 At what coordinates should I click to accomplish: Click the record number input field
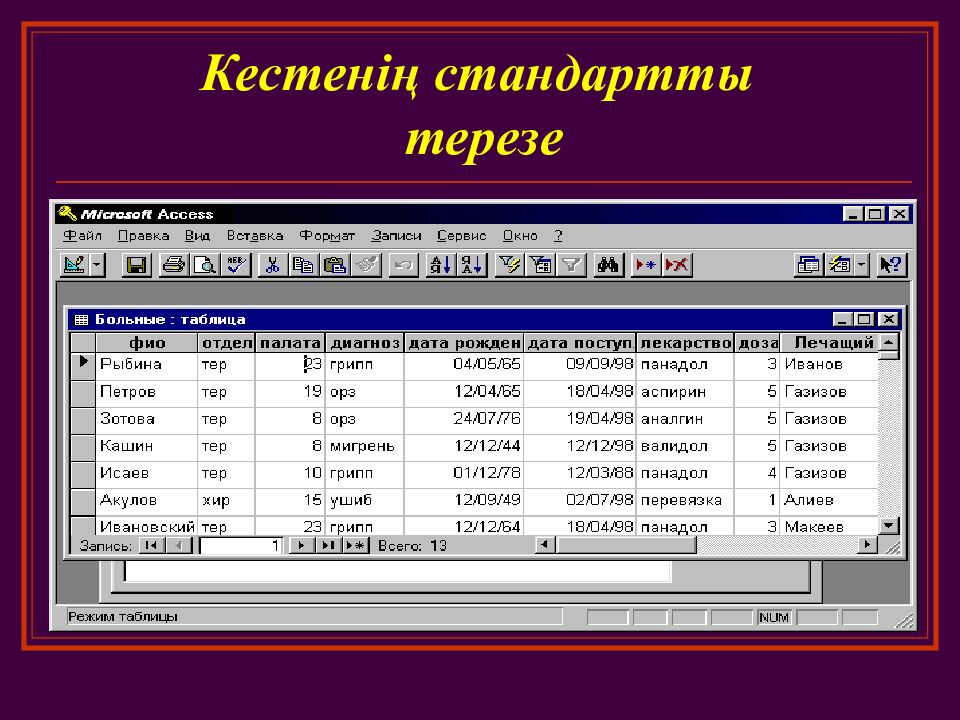tap(241, 546)
